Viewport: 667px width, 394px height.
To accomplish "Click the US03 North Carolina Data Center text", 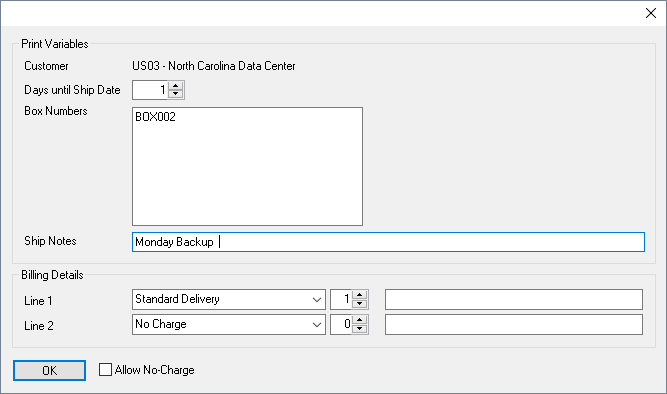I will point(214,66).
